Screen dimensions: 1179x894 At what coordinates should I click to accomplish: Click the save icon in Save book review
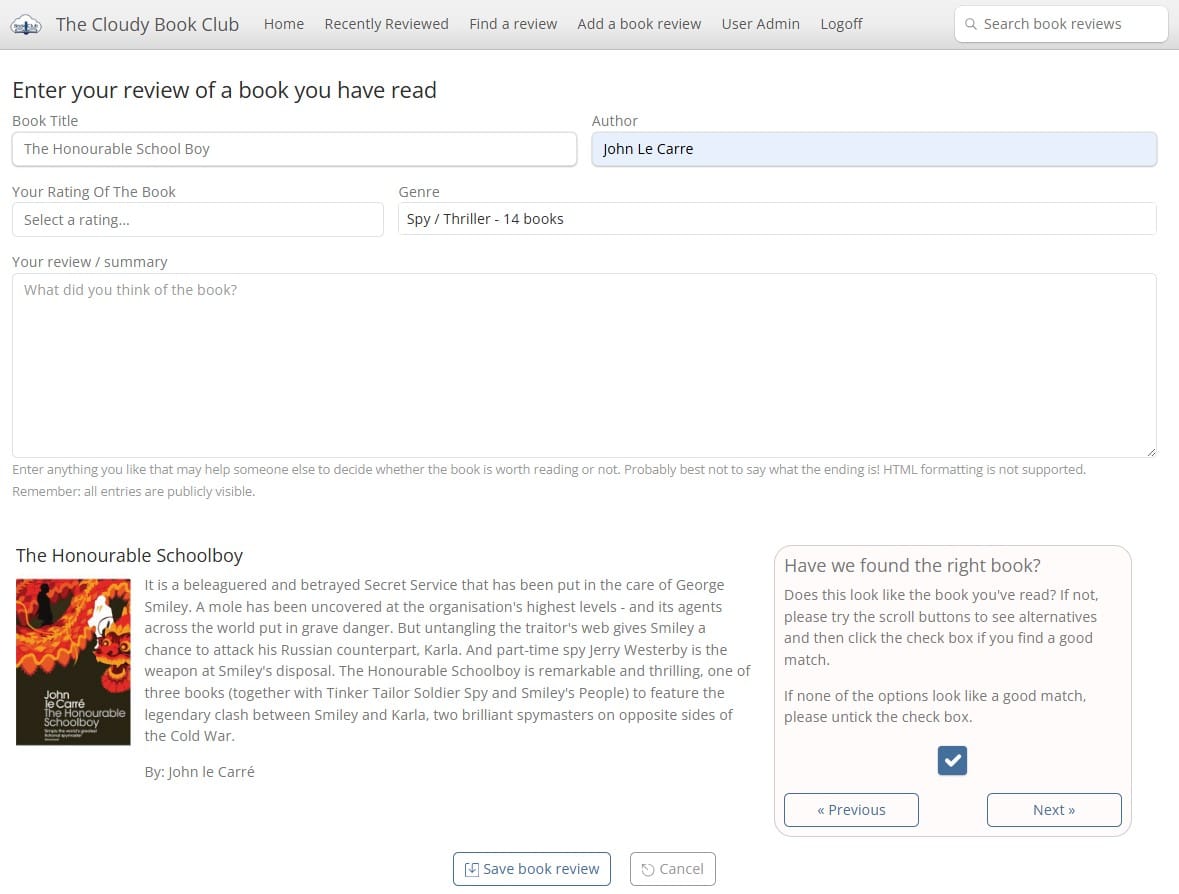click(471, 869)
